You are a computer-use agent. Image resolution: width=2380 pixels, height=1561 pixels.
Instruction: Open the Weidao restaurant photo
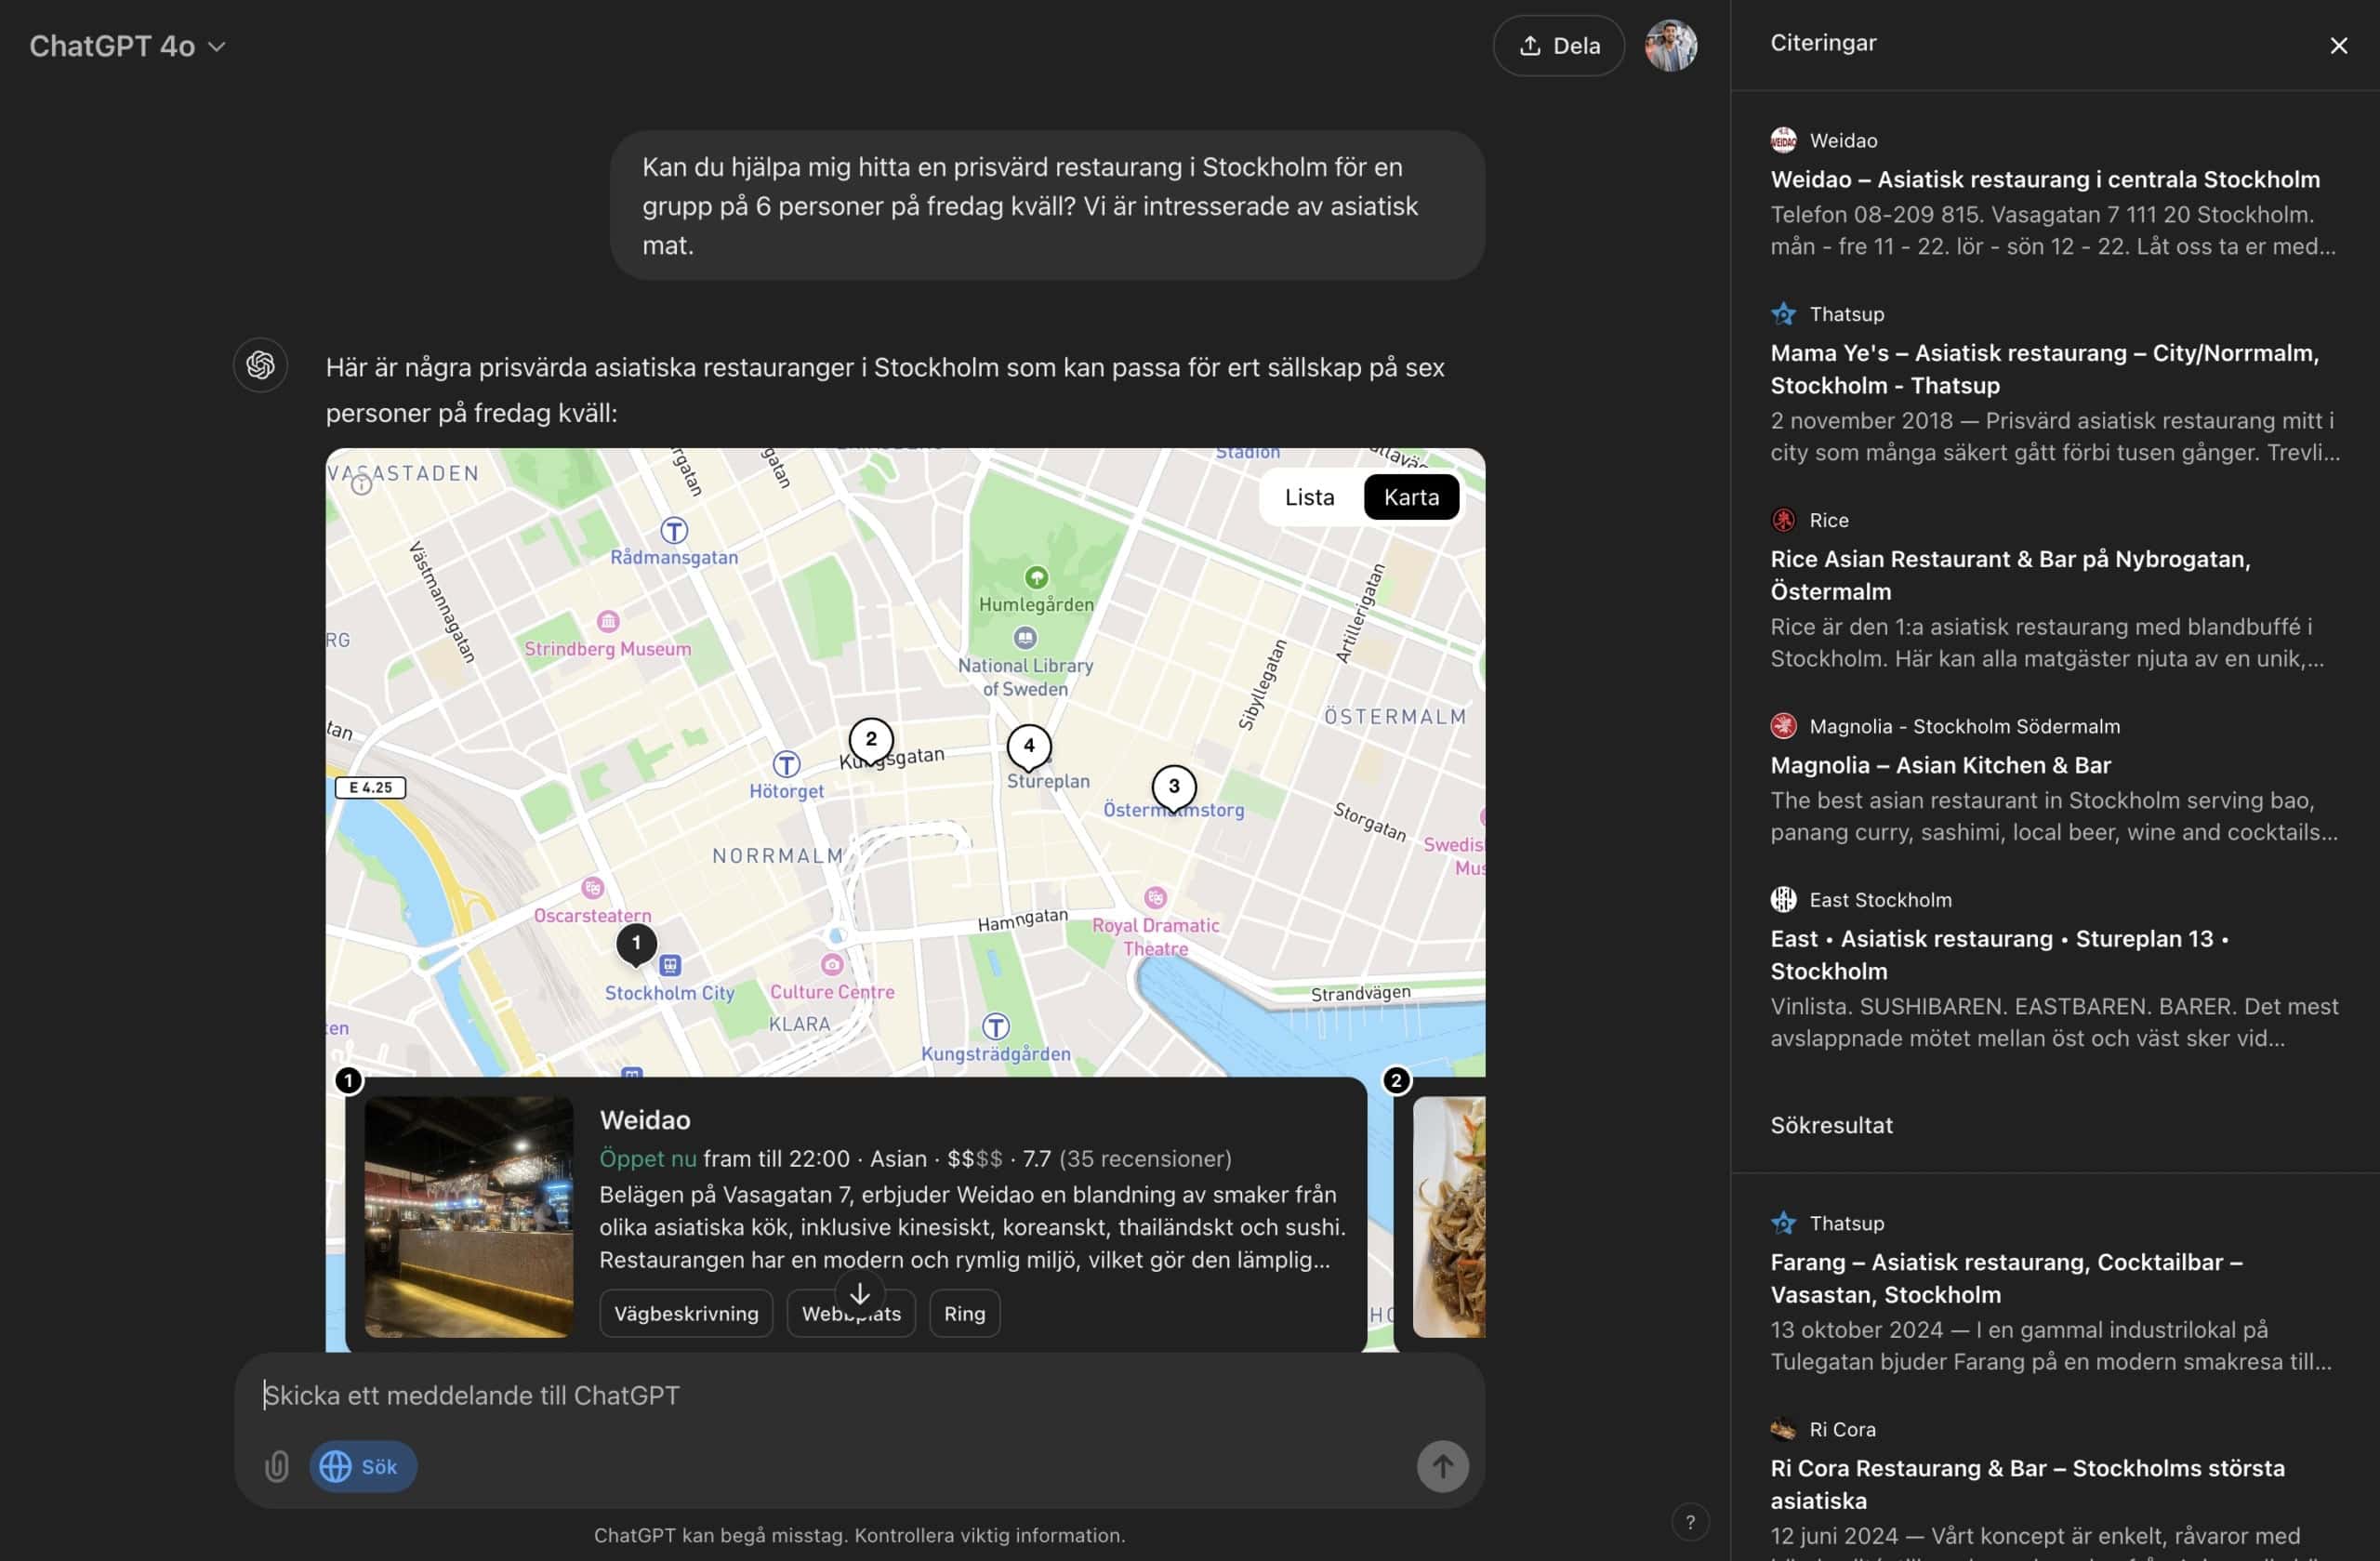(469, 1217)
